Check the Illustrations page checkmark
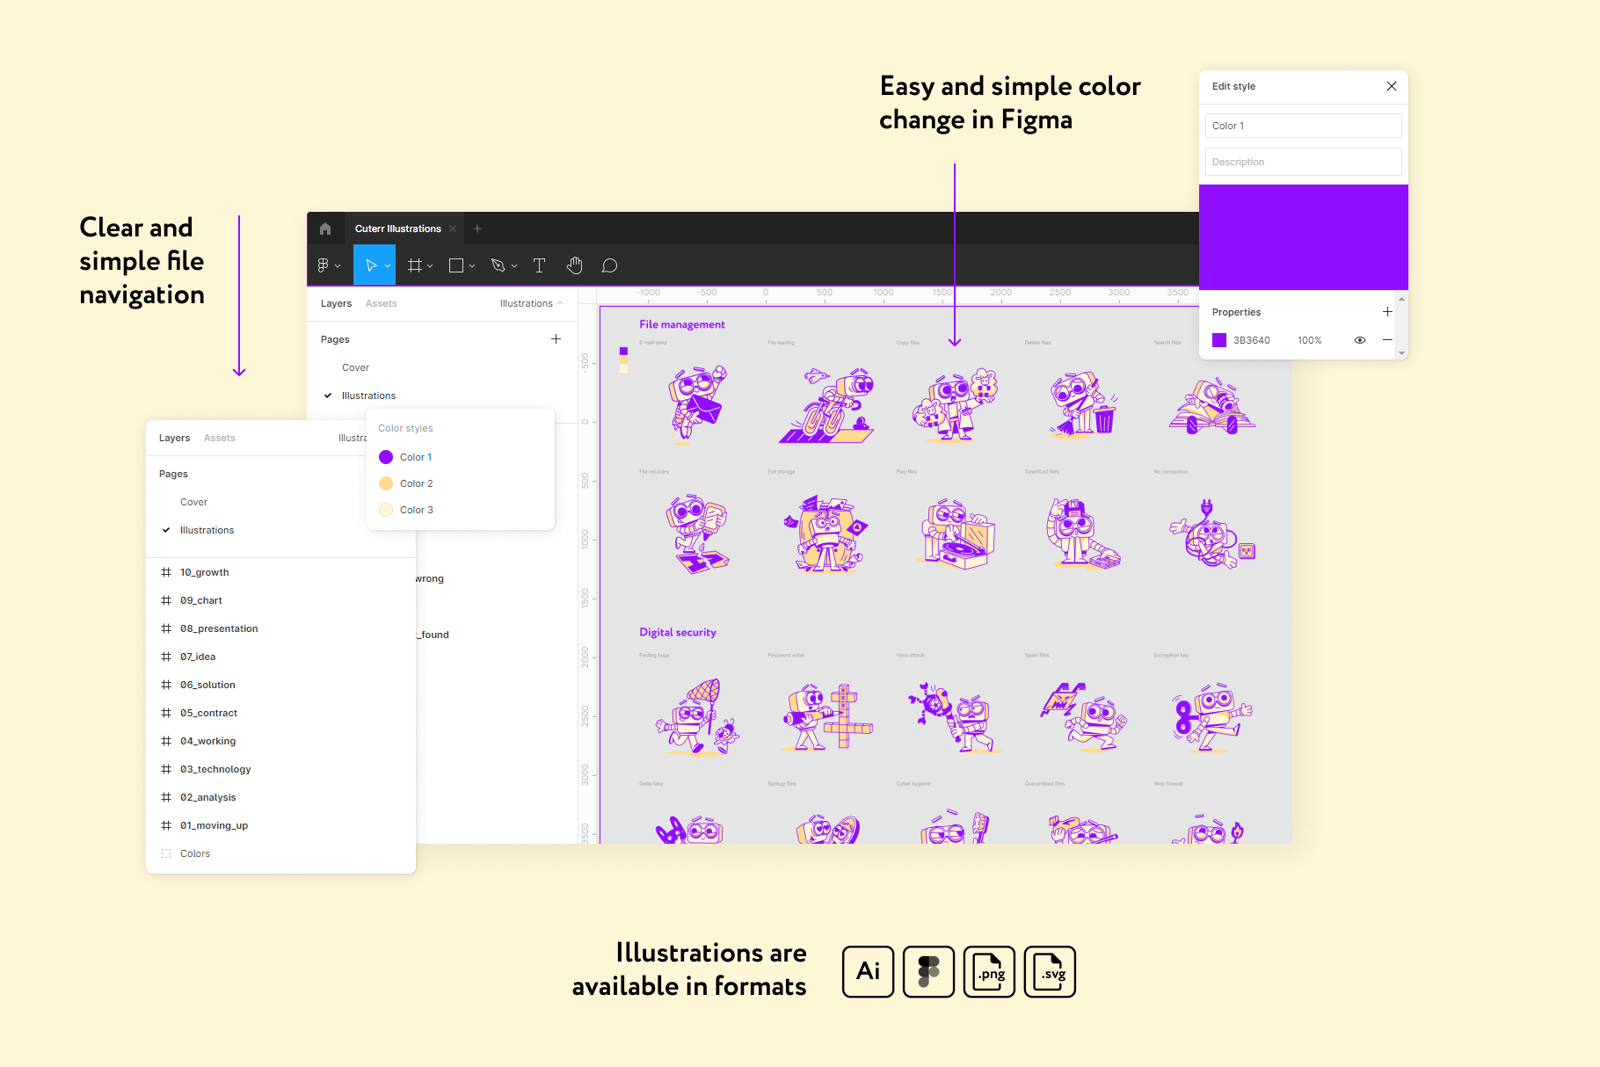 327,395
